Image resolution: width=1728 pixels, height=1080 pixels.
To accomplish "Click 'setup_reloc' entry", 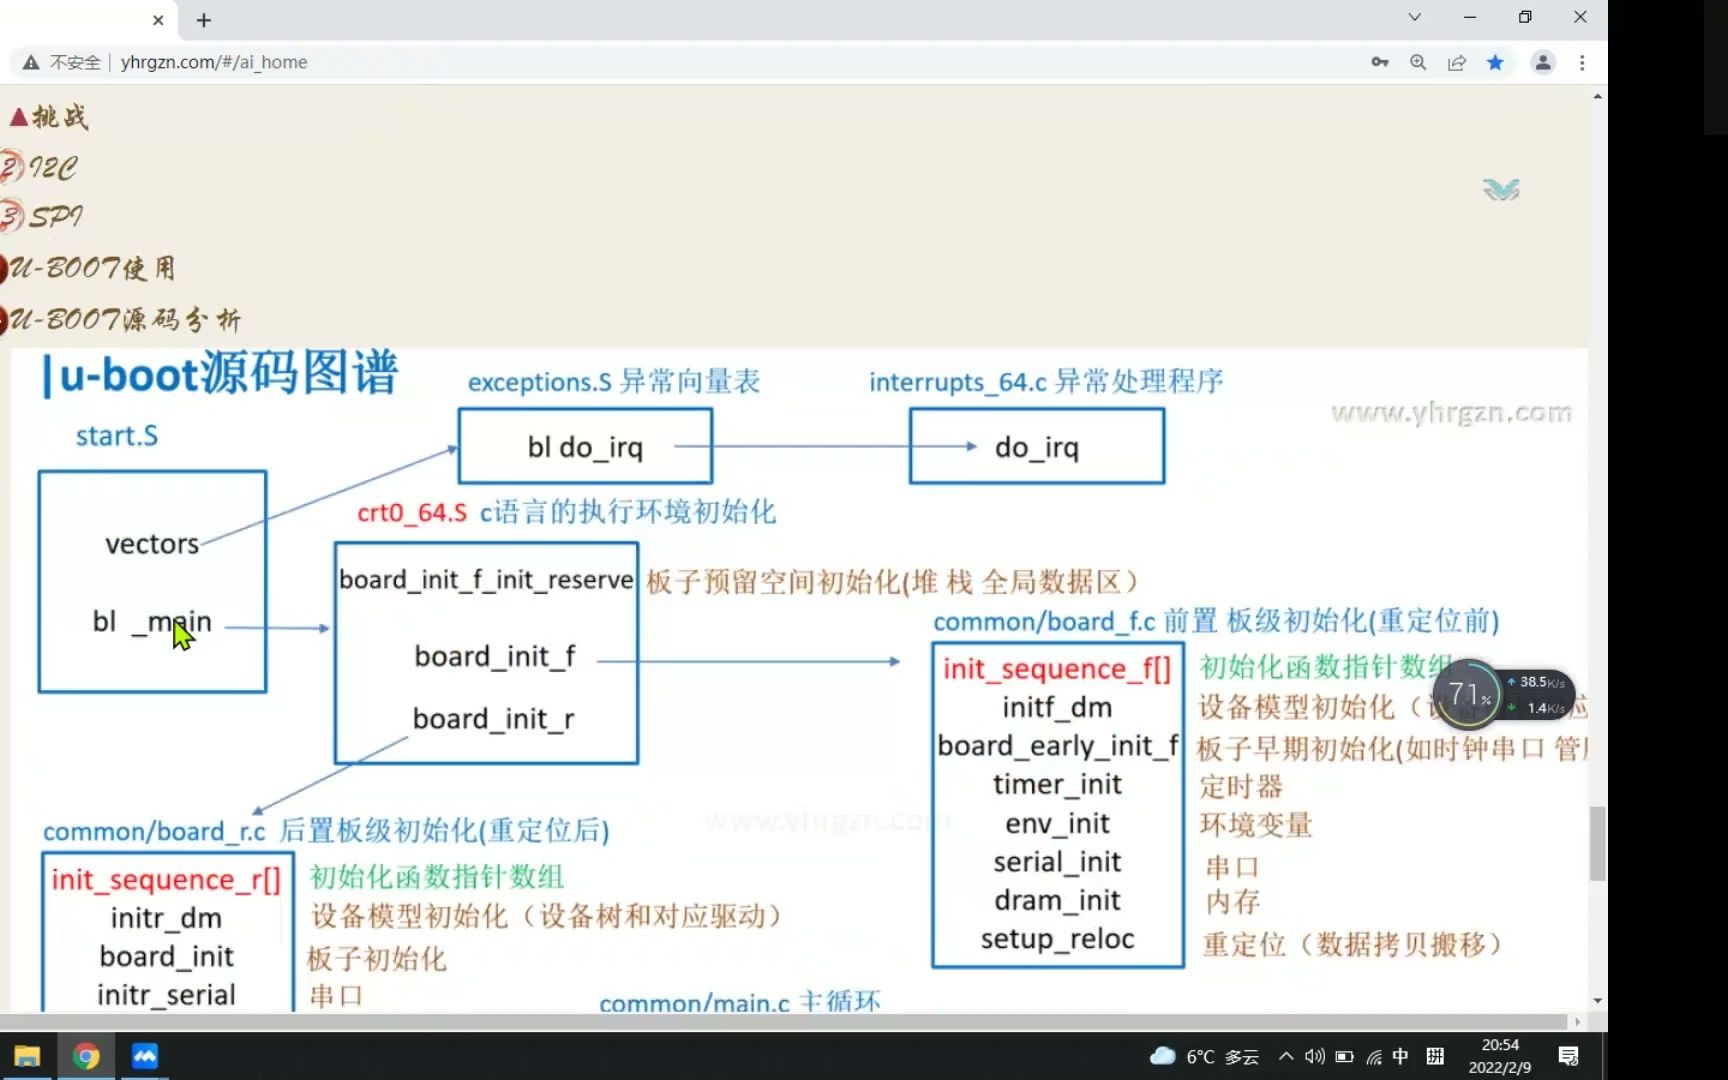I will point(1057,938).
